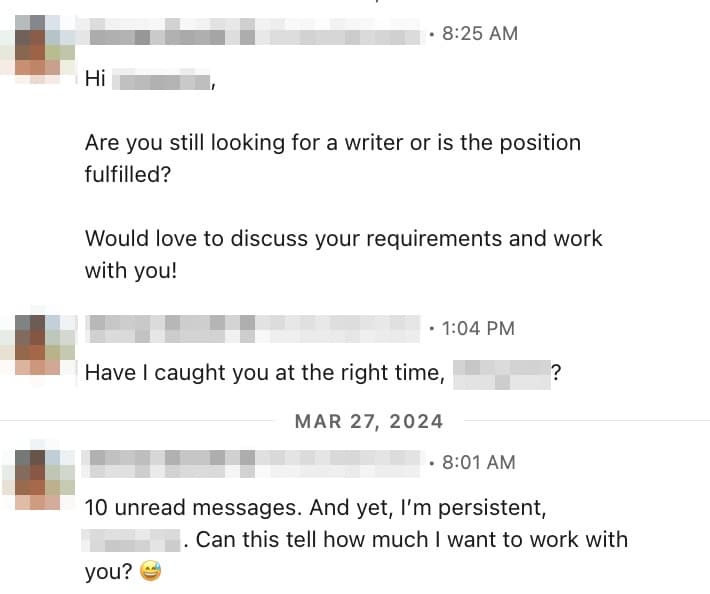The height and width of the screenshot is (594, 710).
Task: Click the 8:25 AM timestamp
Action: click(480, 34)
